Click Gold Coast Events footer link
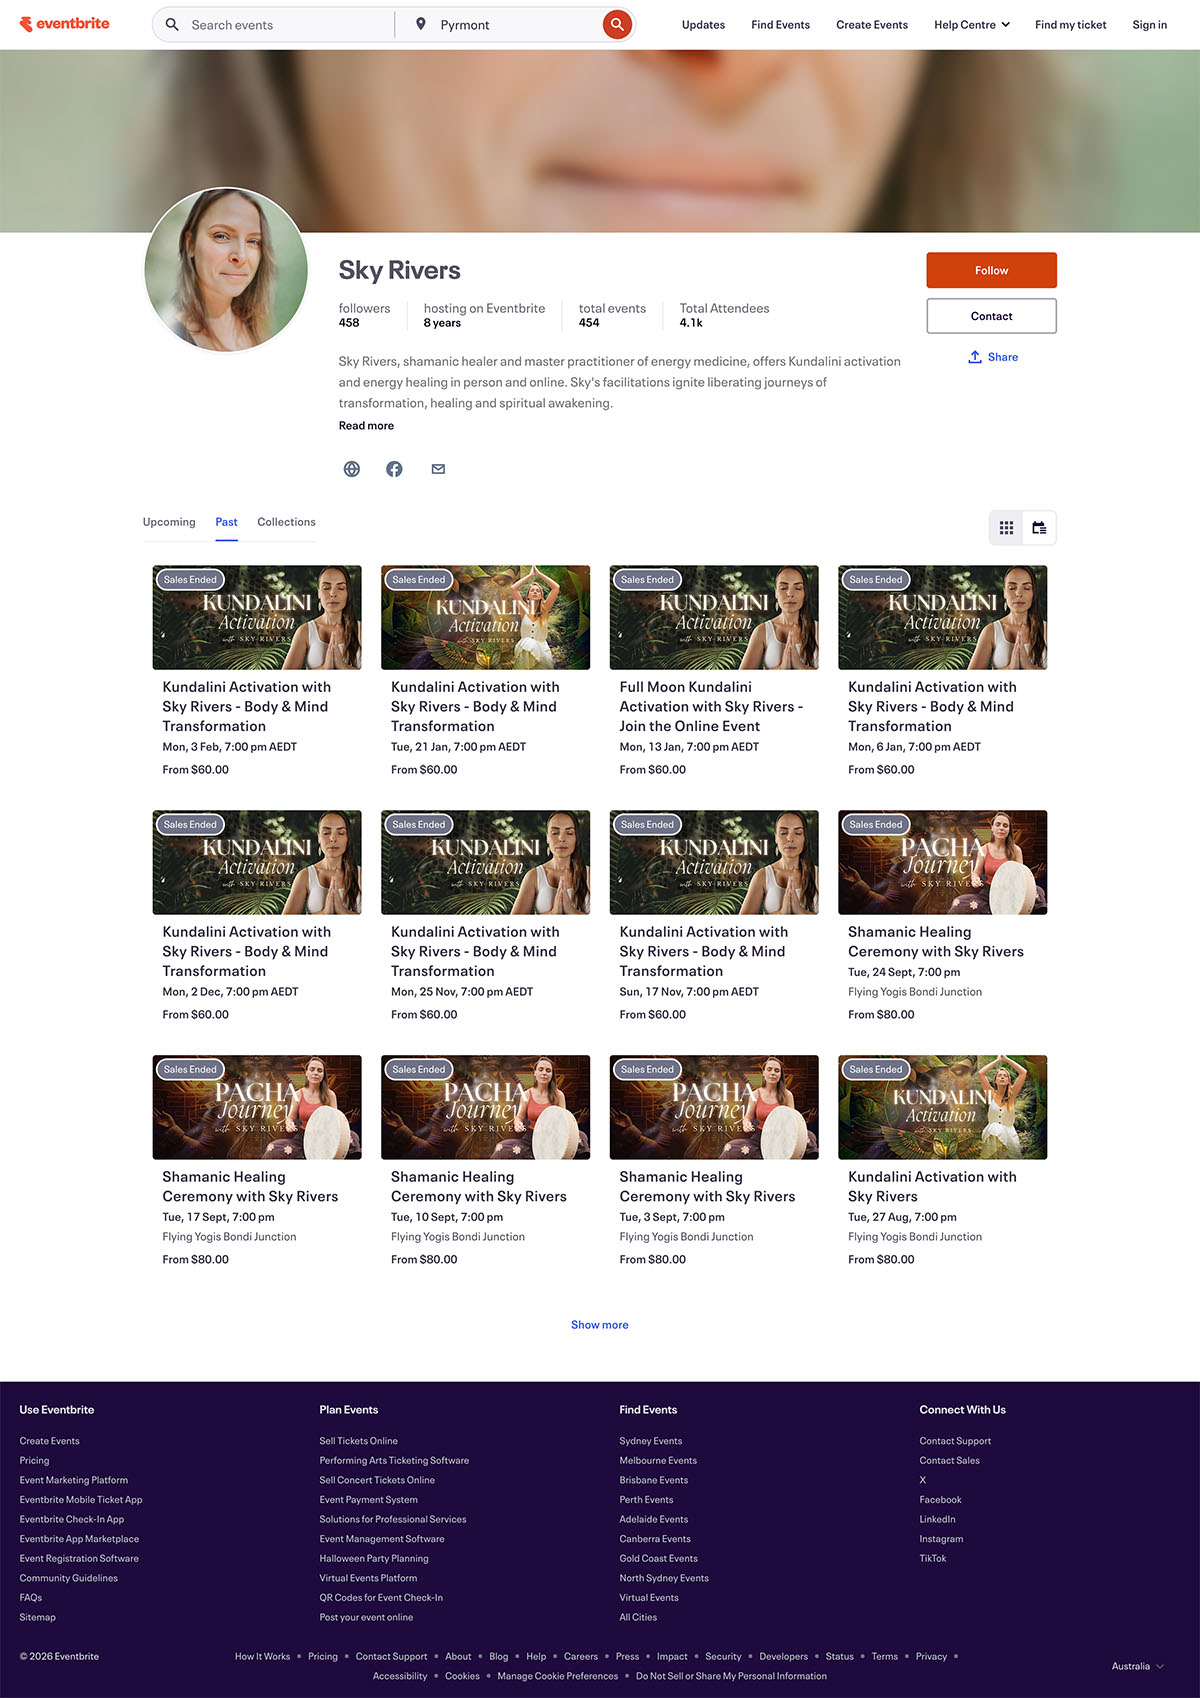 pyautogui.click(x=658, y=1559)
